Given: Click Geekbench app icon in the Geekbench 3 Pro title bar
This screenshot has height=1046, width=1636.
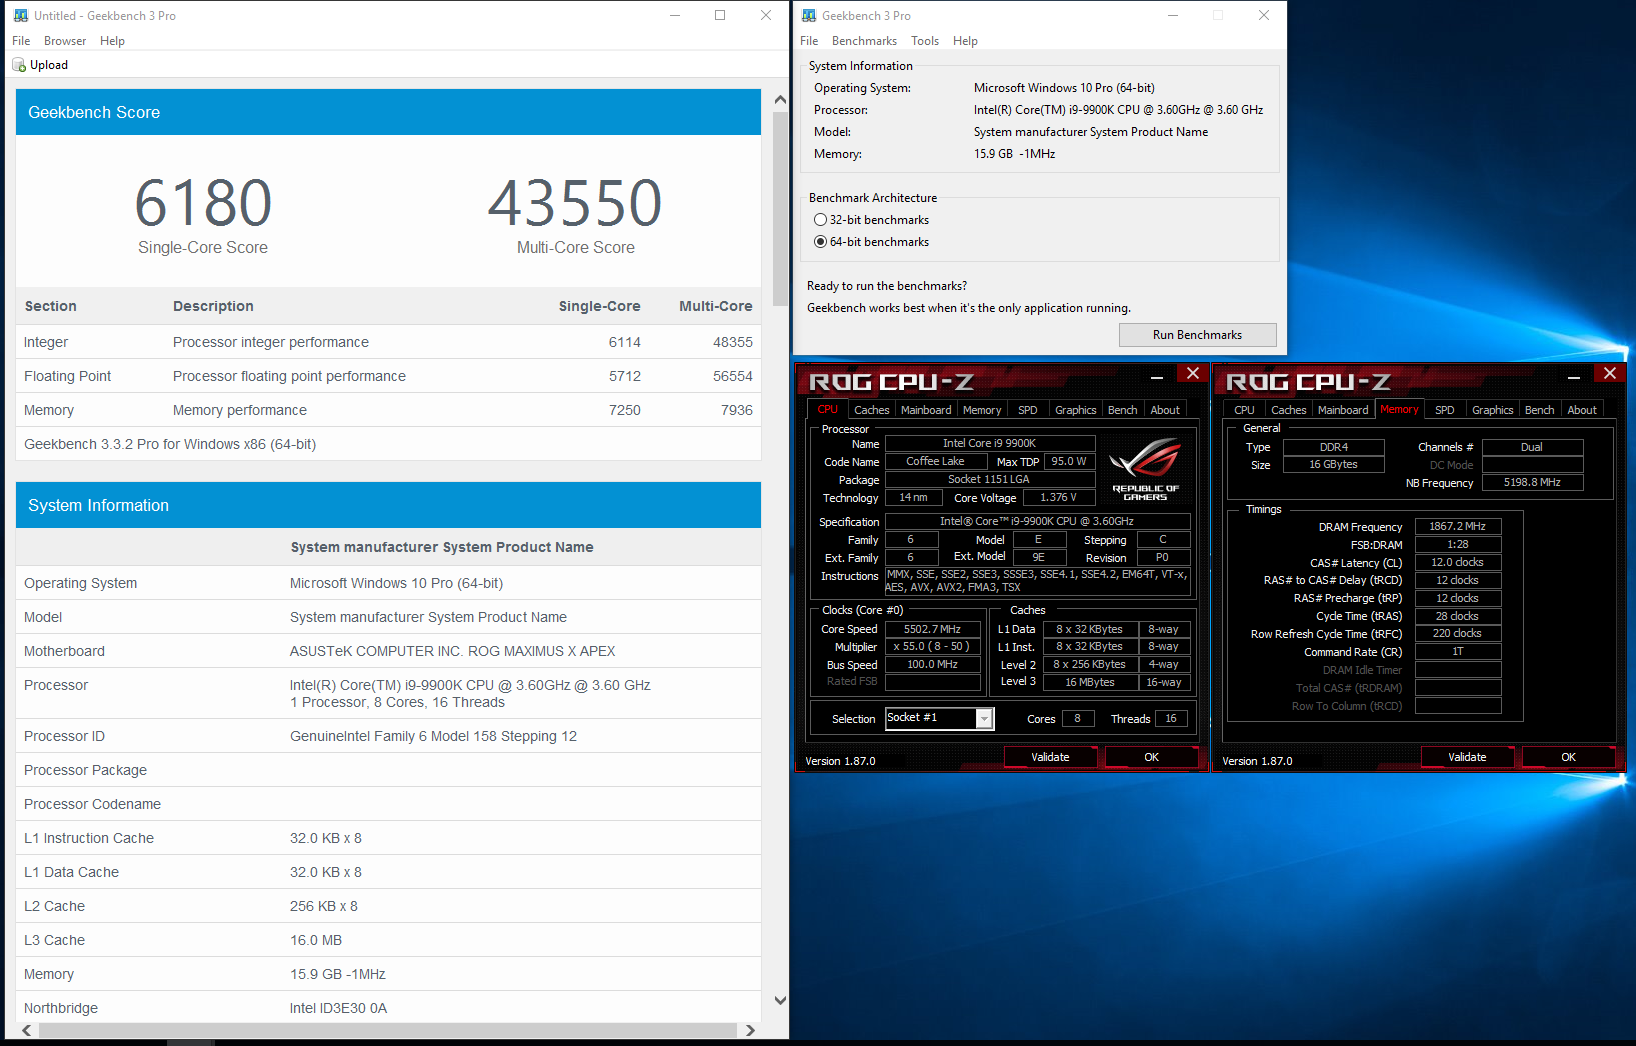Looking at the screenshot, I should (x=809, y=16).
